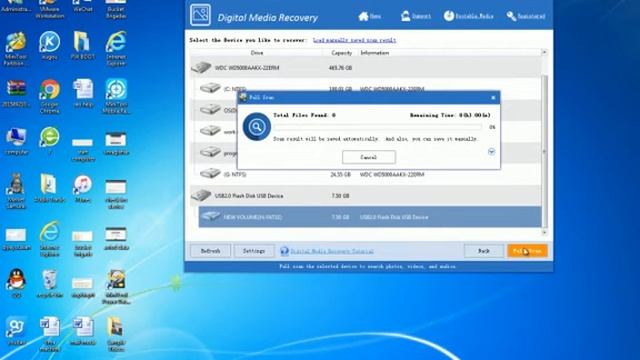Open the WeChat desktop shortcut

pyautogui.click(x=82, y=6)
